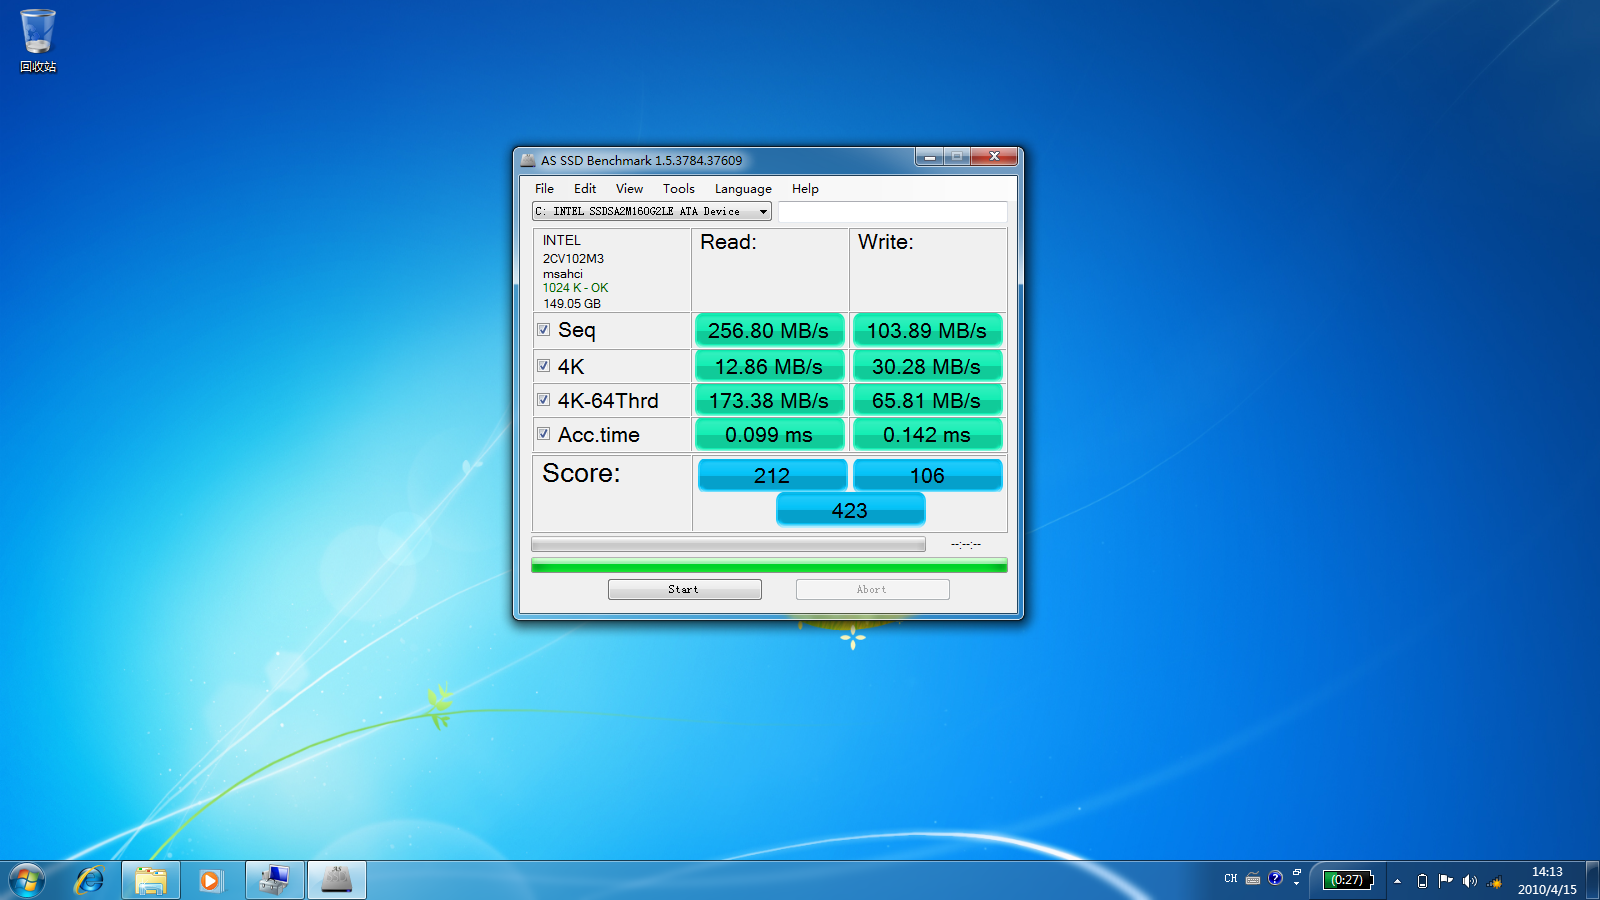Minimize the AS SSD Benchmark window
Viewport: 1600px width, 900px height.
pyautogui.click(x=930, y=156)
